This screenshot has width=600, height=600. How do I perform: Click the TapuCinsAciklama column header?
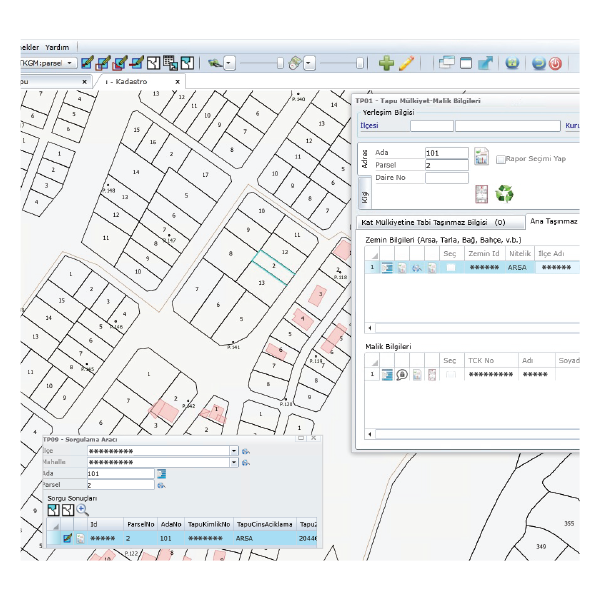(264, 525)
